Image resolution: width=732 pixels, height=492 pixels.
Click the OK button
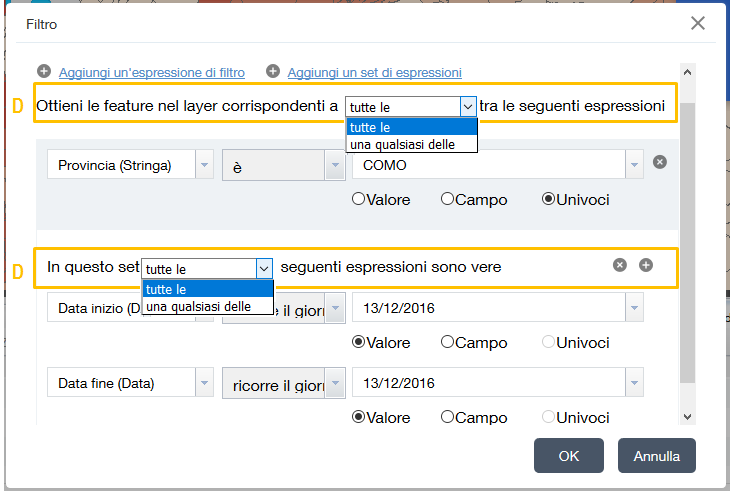568,456
